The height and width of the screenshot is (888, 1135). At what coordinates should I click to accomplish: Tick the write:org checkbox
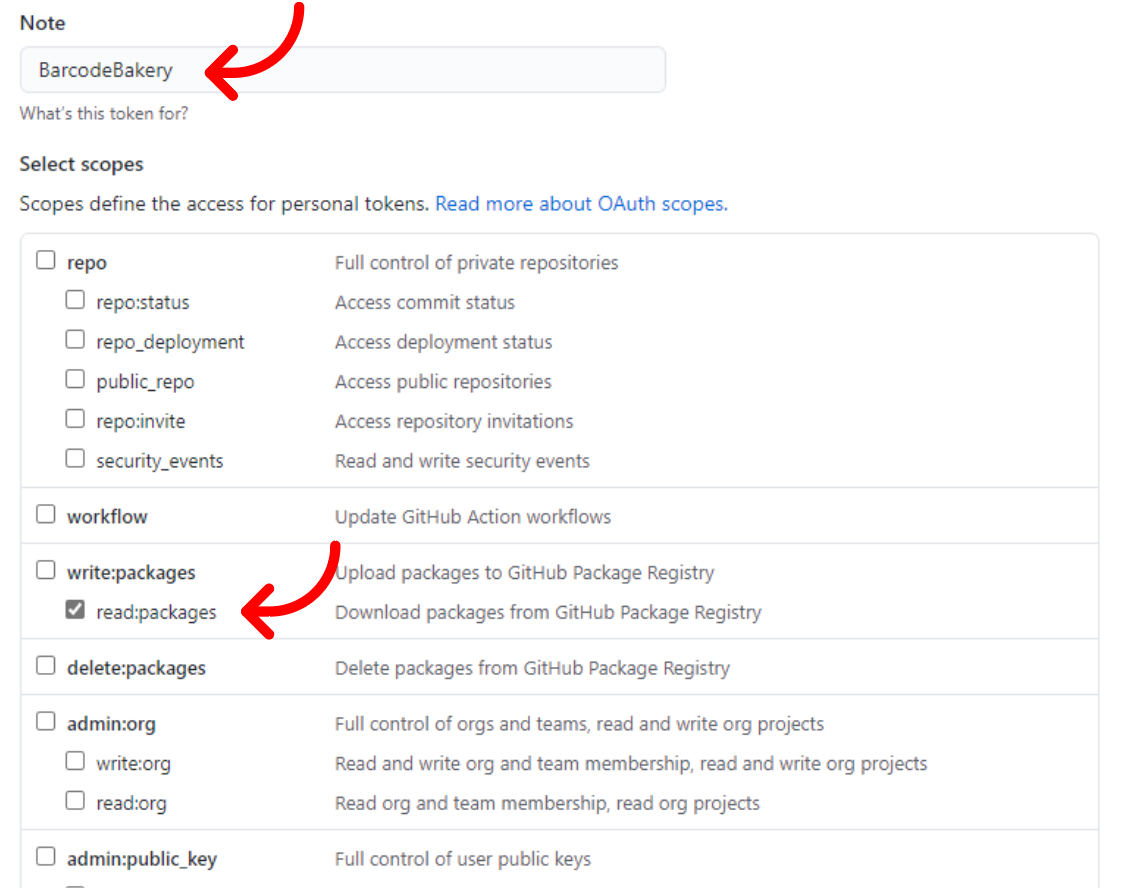pos(75,761)
